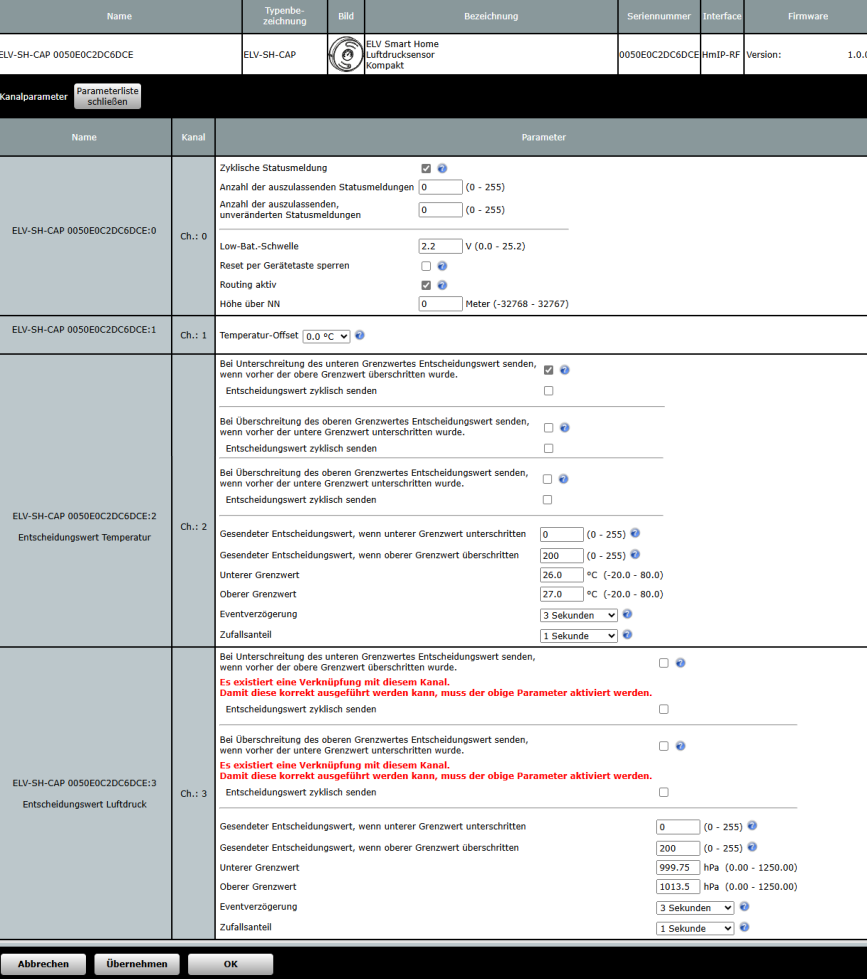This screenshot has width=867, height=979.
Task: Click the ELV Luftdrucksensor device image
Action: click(346, 55)
